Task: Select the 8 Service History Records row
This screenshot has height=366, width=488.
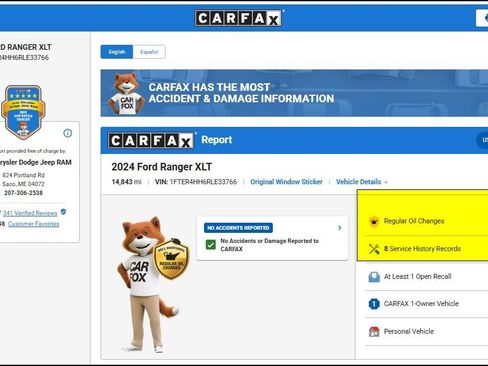Action: (x=427, y=249)
